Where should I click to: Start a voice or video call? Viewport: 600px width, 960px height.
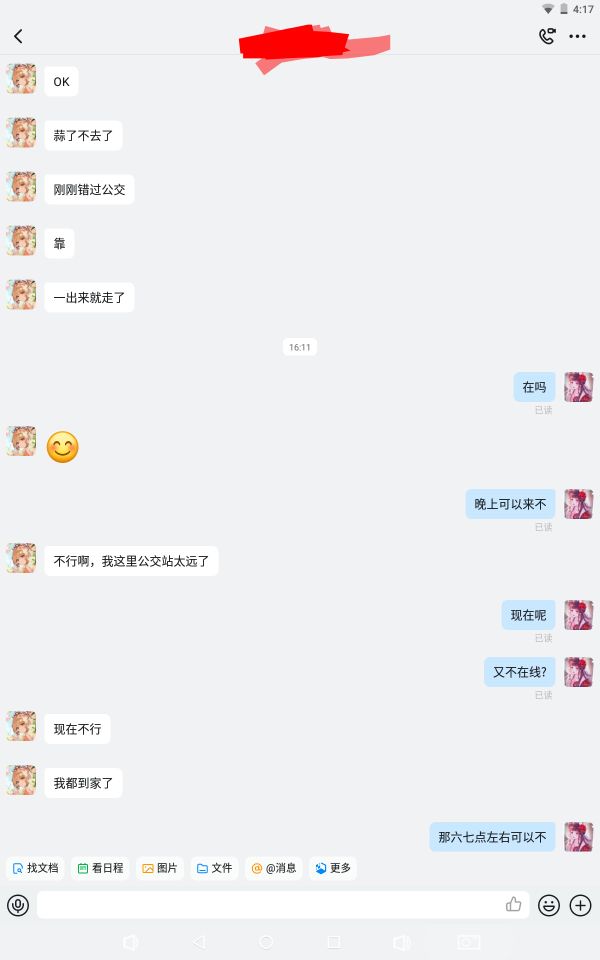(547, 36)
